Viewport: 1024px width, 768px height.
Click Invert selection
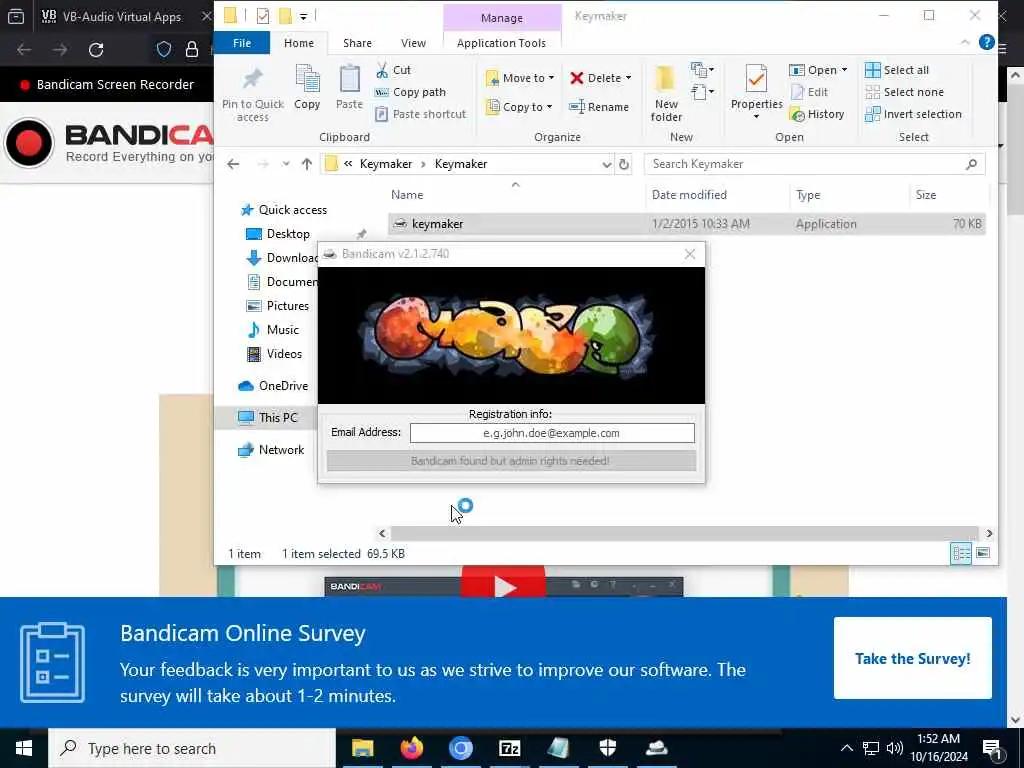coord(913,114)
